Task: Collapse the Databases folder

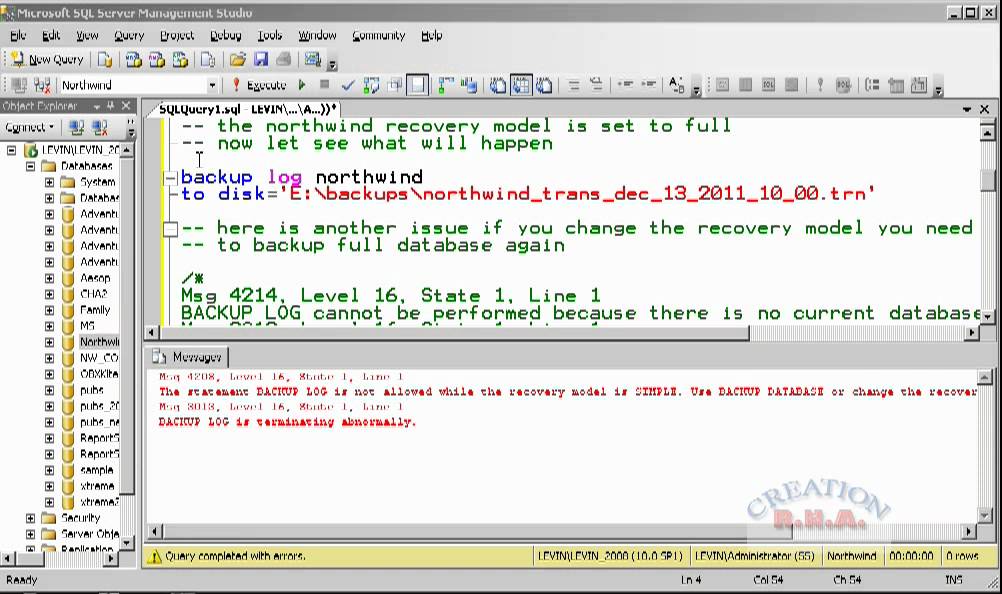Action: coord(30,166)
